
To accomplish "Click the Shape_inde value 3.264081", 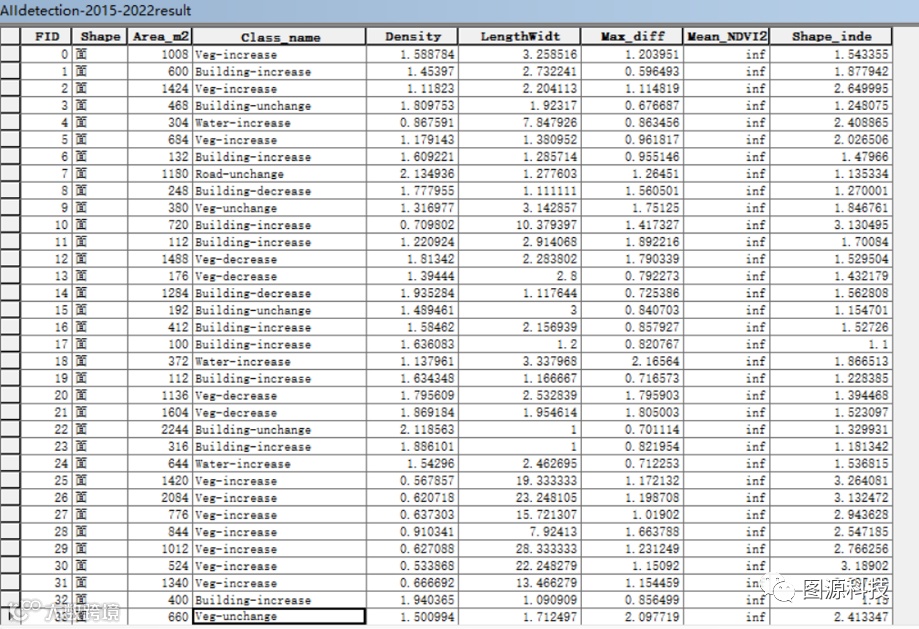I will pyautogui.click(x=831, y=481).
